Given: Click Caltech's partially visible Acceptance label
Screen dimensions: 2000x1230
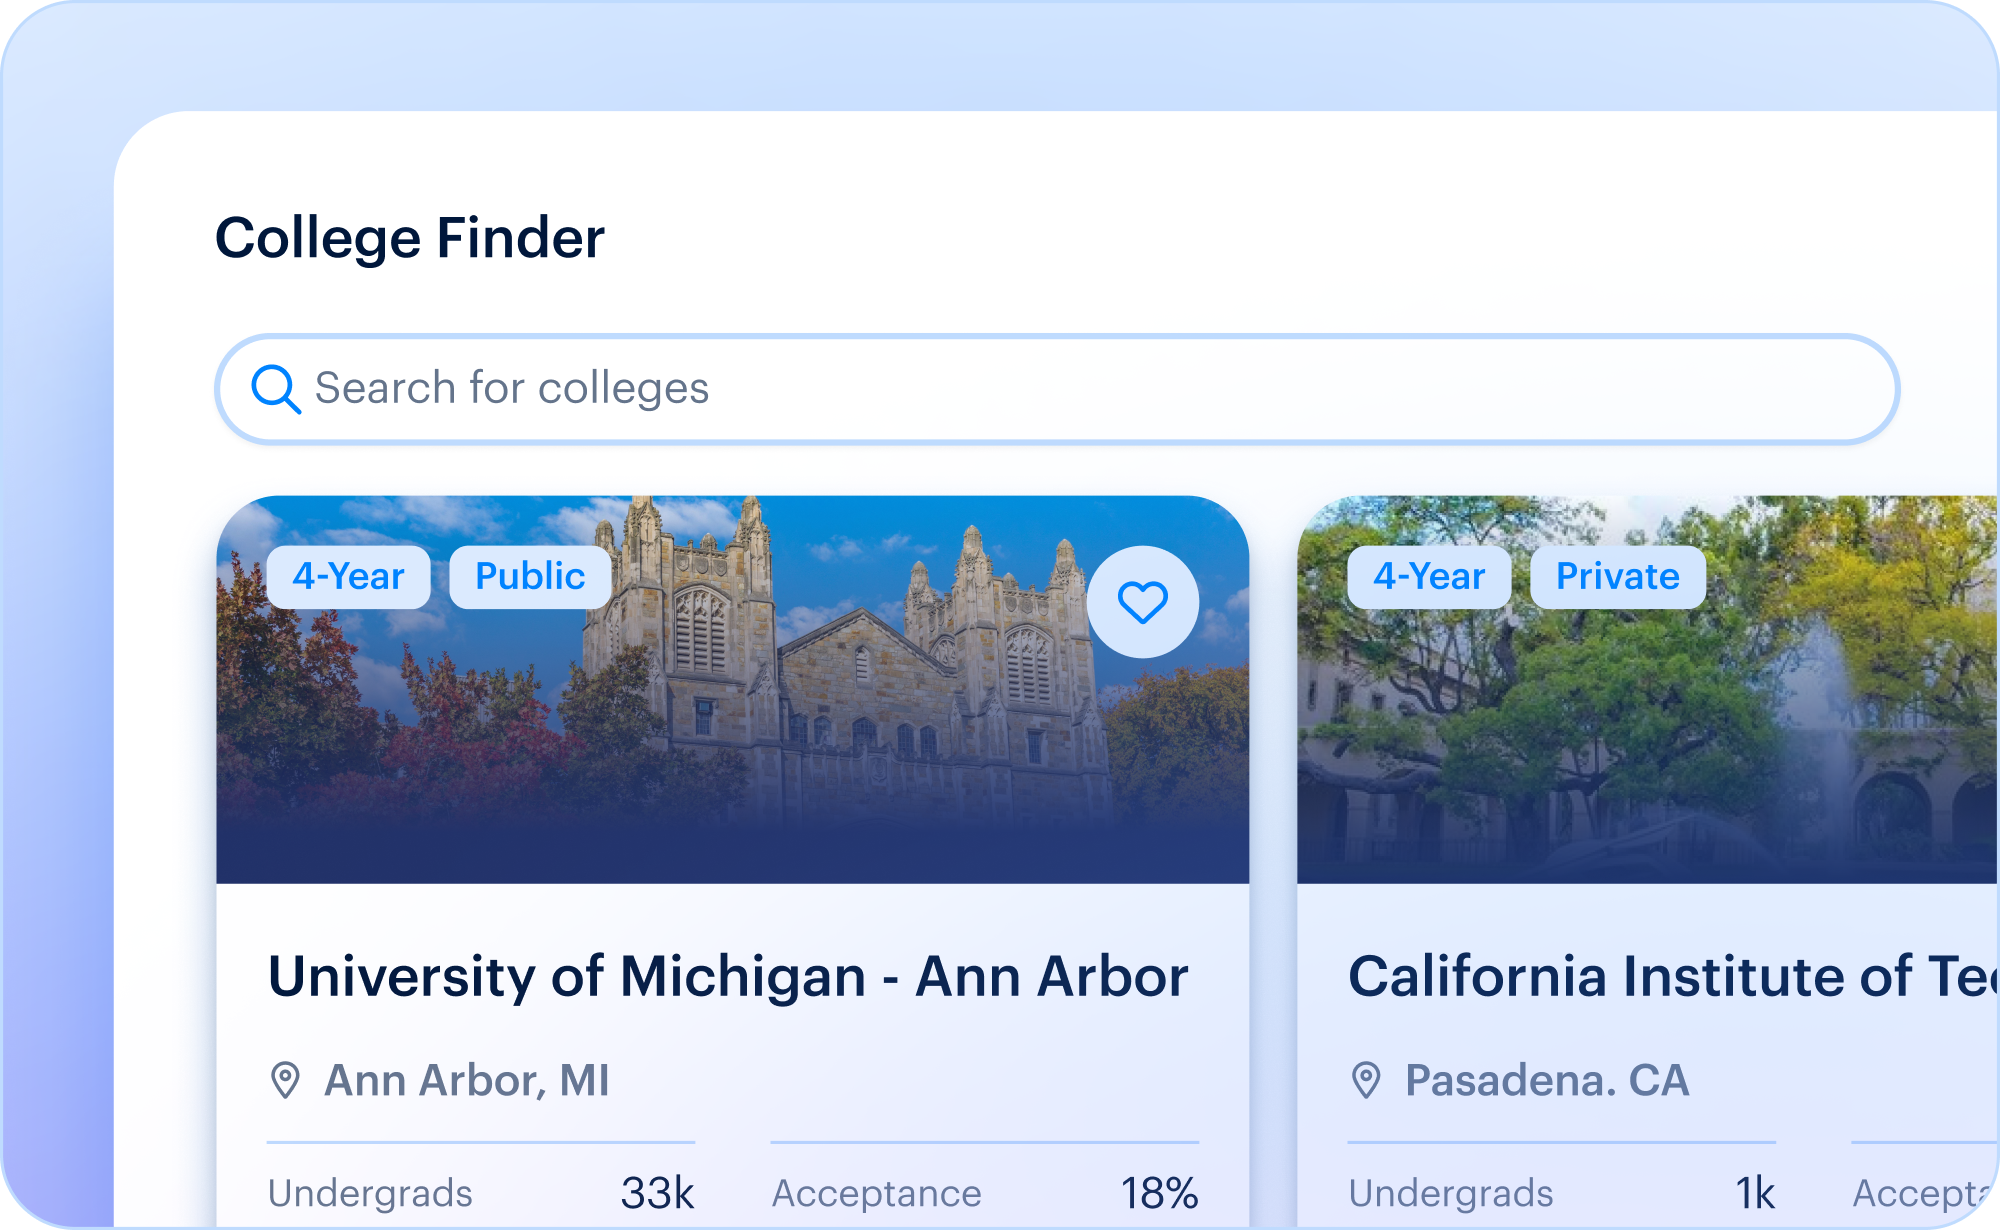Looking at the screenshot, I should pos(1924,1194).
